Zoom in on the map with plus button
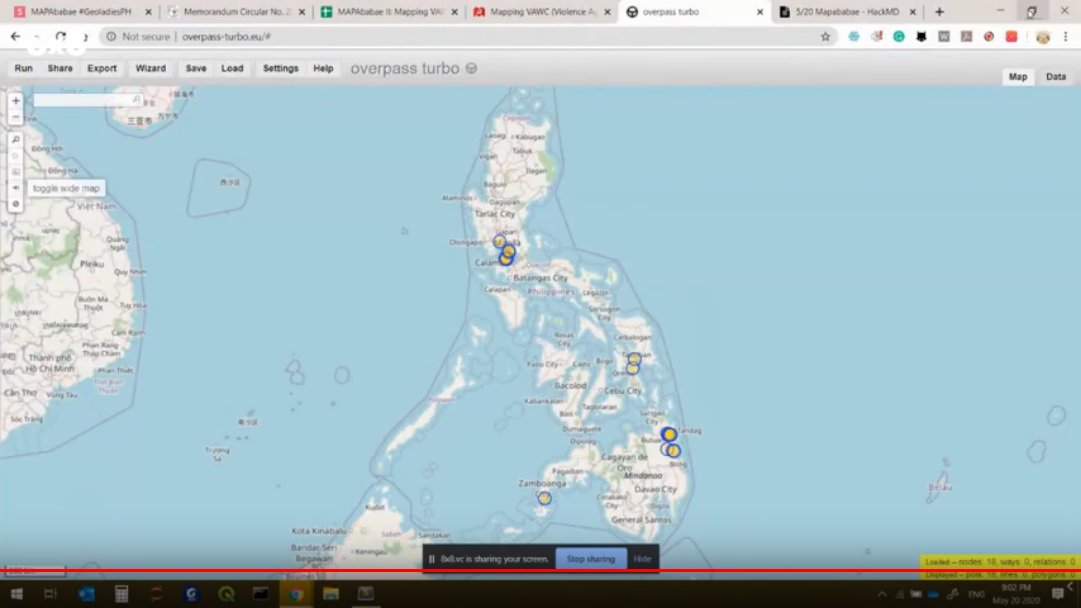Viewport: 1081px width, 608px height. tap(16, 101)
